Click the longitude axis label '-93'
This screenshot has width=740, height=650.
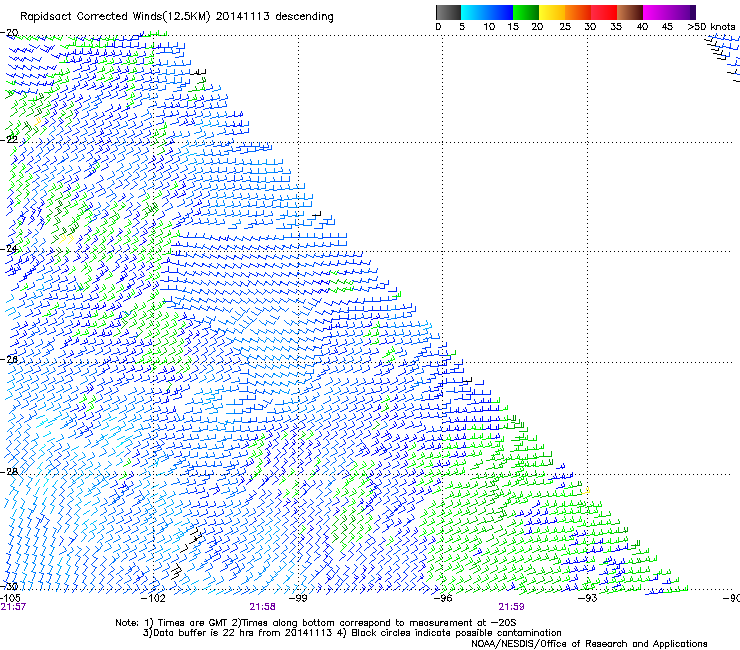point(588,598)
